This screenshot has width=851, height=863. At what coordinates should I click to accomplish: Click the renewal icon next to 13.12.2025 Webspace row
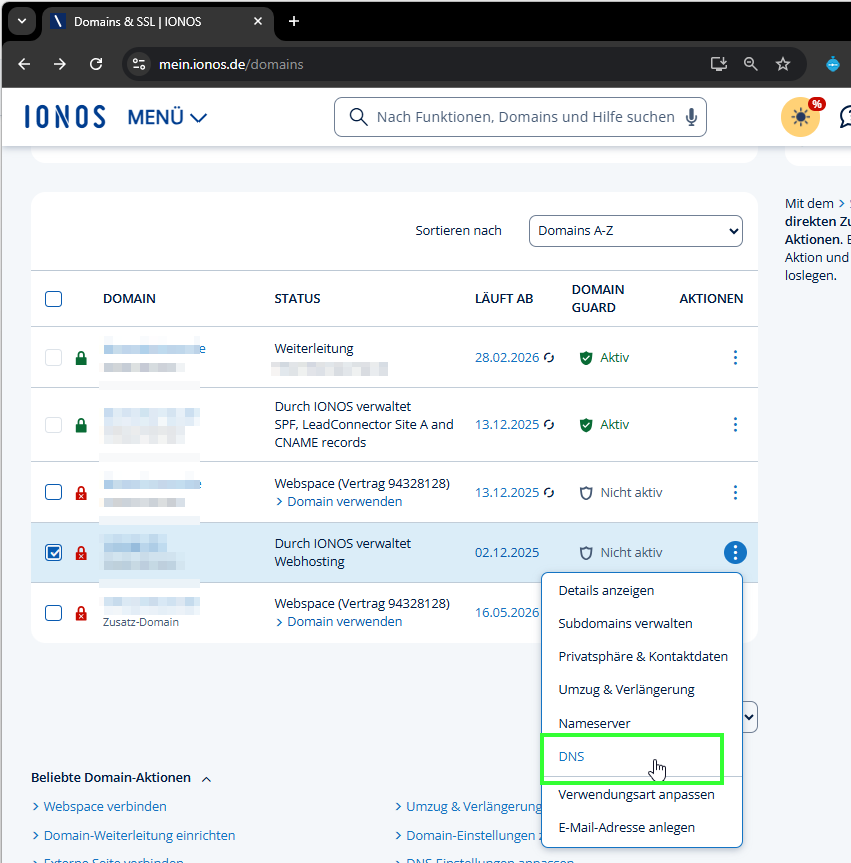click(x=548, y=493)
